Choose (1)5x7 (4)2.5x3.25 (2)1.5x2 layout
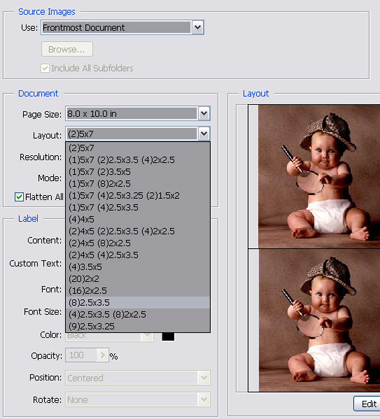Image resolution: width=380 pixels, height=419 pixels. (x=138, y=195)
